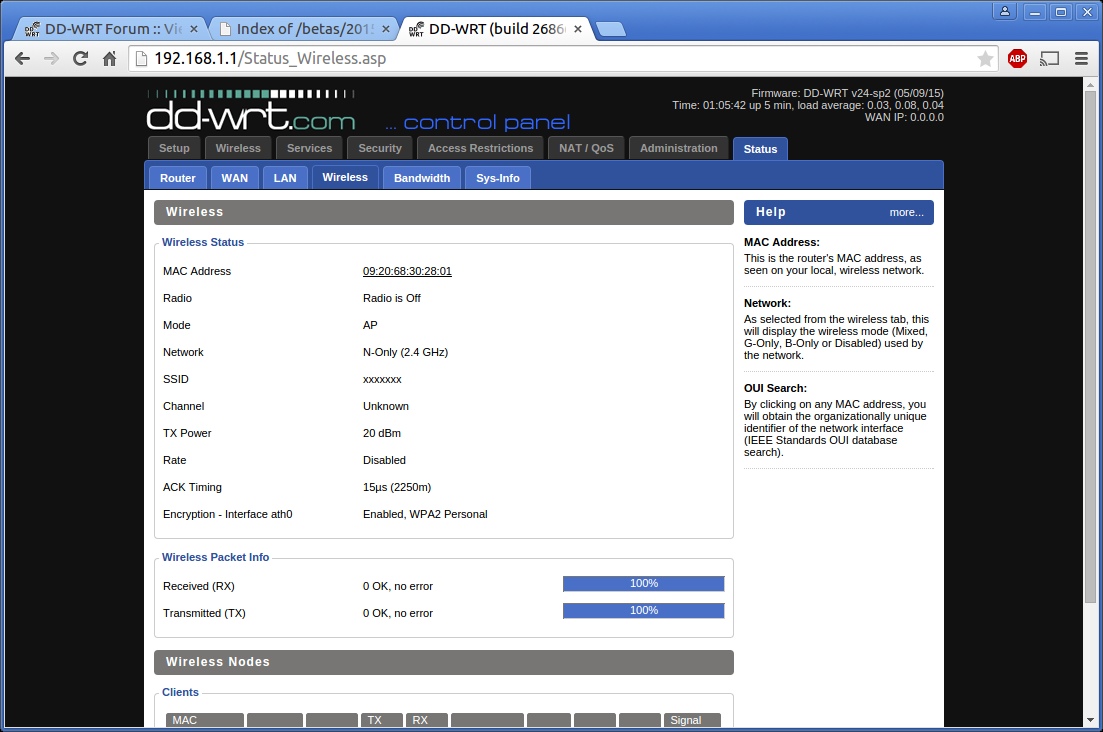This screenshot has width=1103, height=732.
Task: Click the 'Radio is Off' status value
Action: [x=392, y=298]
